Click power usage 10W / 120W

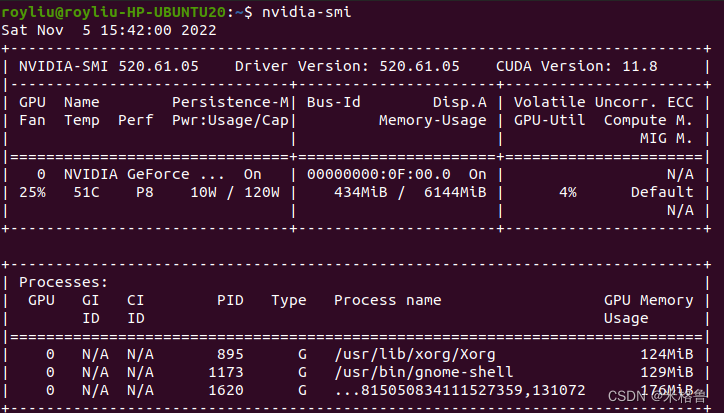(235, 192)
